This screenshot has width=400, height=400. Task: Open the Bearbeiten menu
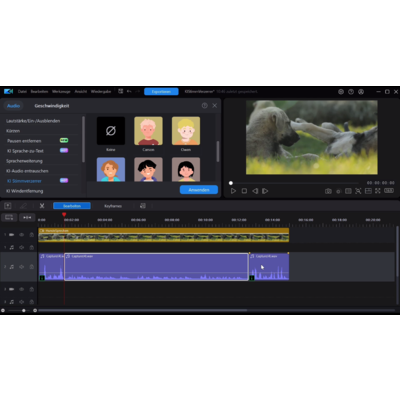39,91
